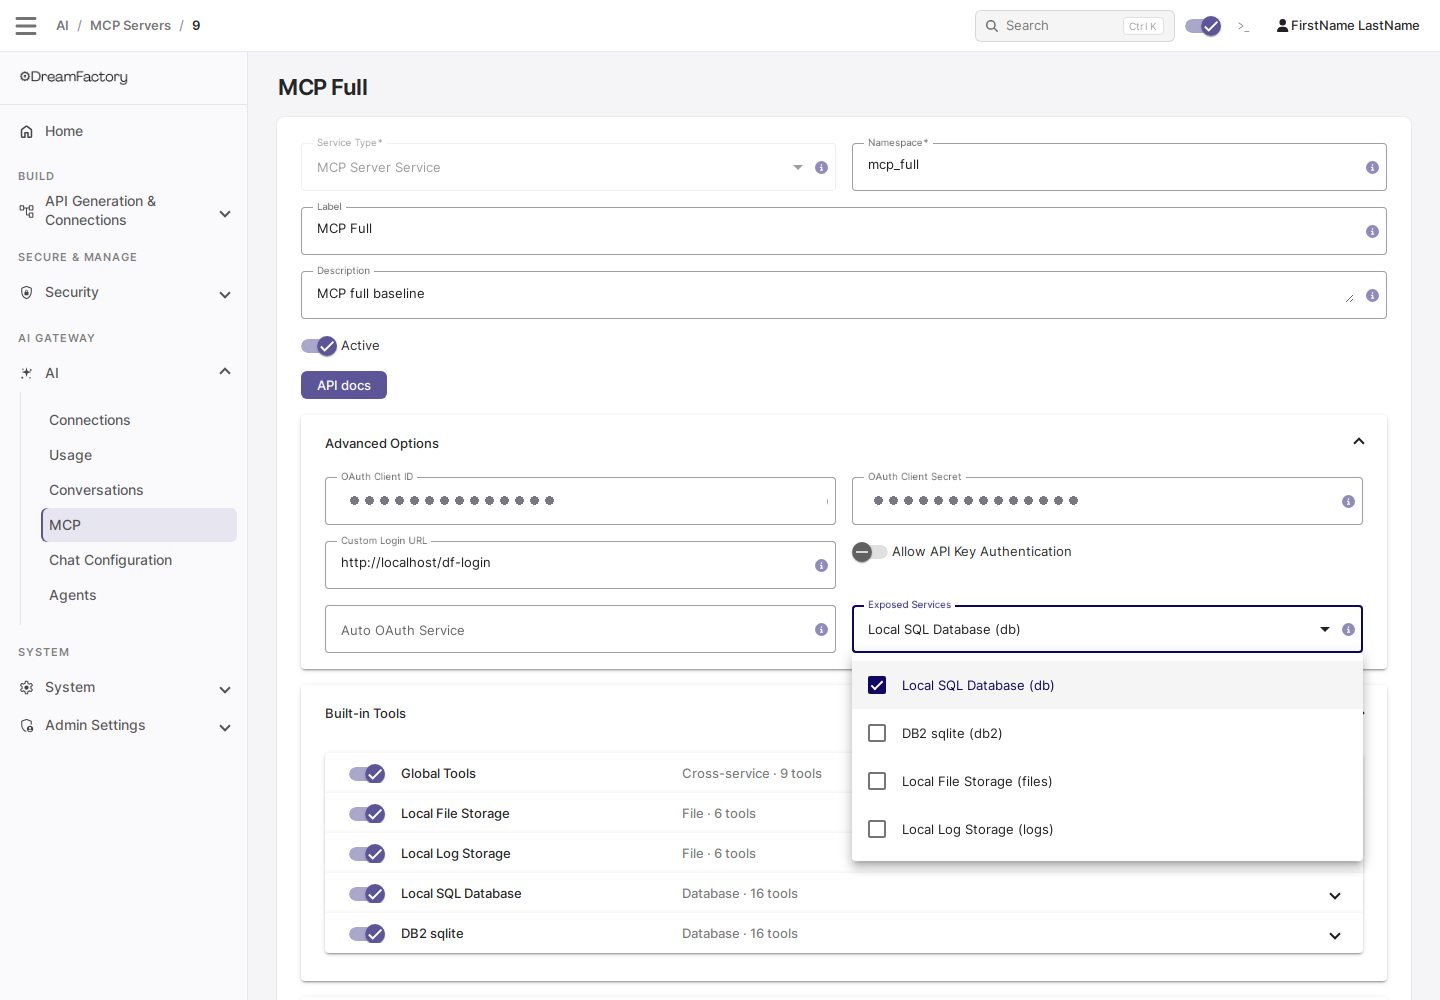Image resolution: width=1440 pixels, height=1000 pixels.
Task: Expand the Security sidebar menu
Action: (x=225, y=295)
